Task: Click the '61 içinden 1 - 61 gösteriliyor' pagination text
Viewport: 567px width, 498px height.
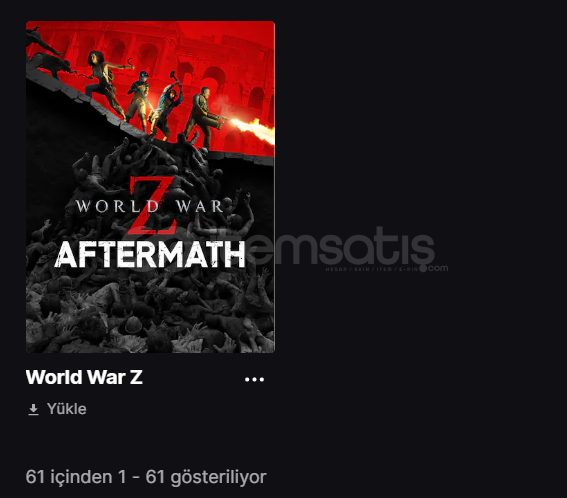Action: click(146, 477)
